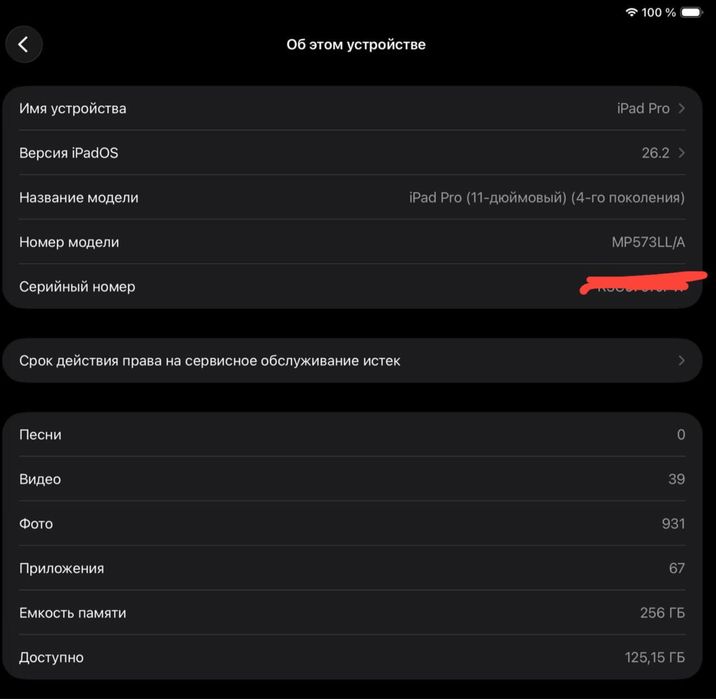Tap the Wi-Fi status icon

[631, 12]
